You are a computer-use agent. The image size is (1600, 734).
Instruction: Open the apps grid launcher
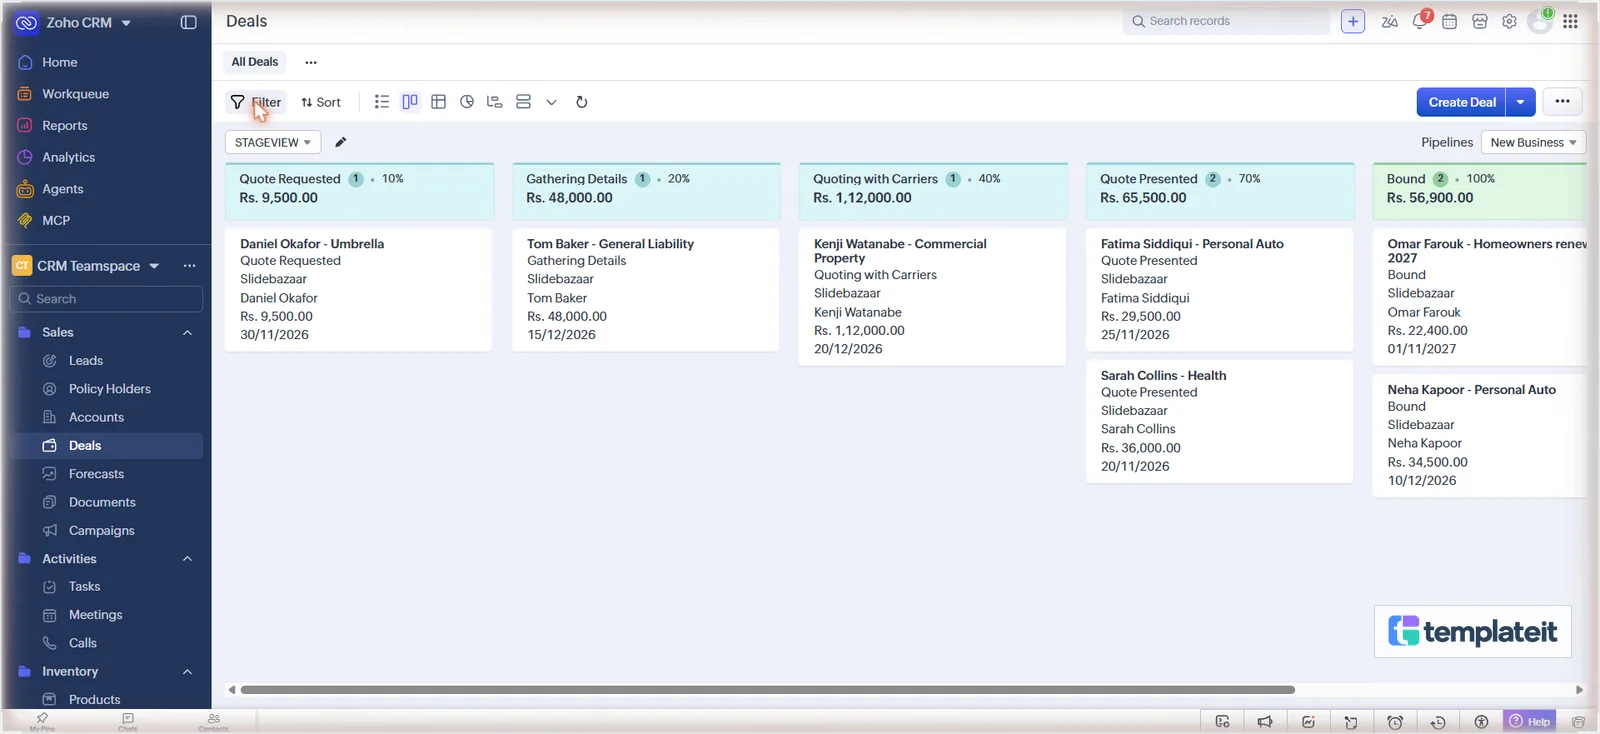click(1571, 21)
